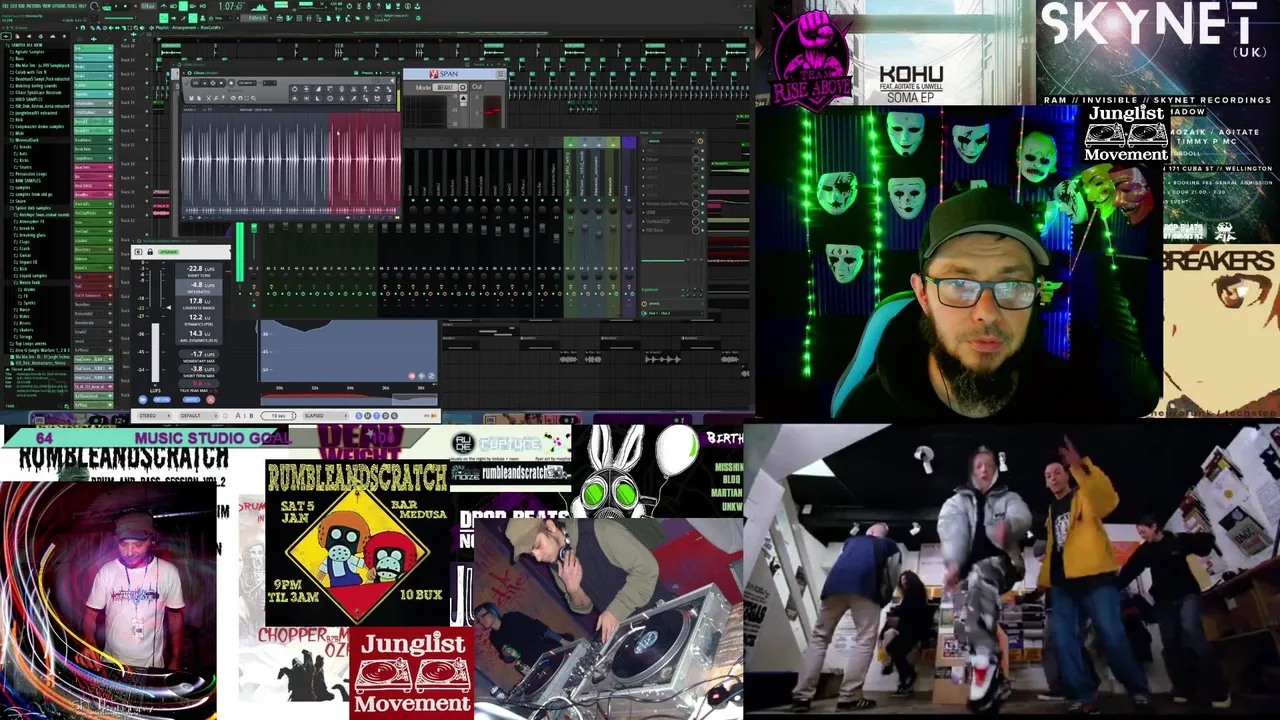The width and height of the screenshot is (1280, 720).
Task: Open the (none) input dropdown in mixer panel
Action: tap(670, 141)
